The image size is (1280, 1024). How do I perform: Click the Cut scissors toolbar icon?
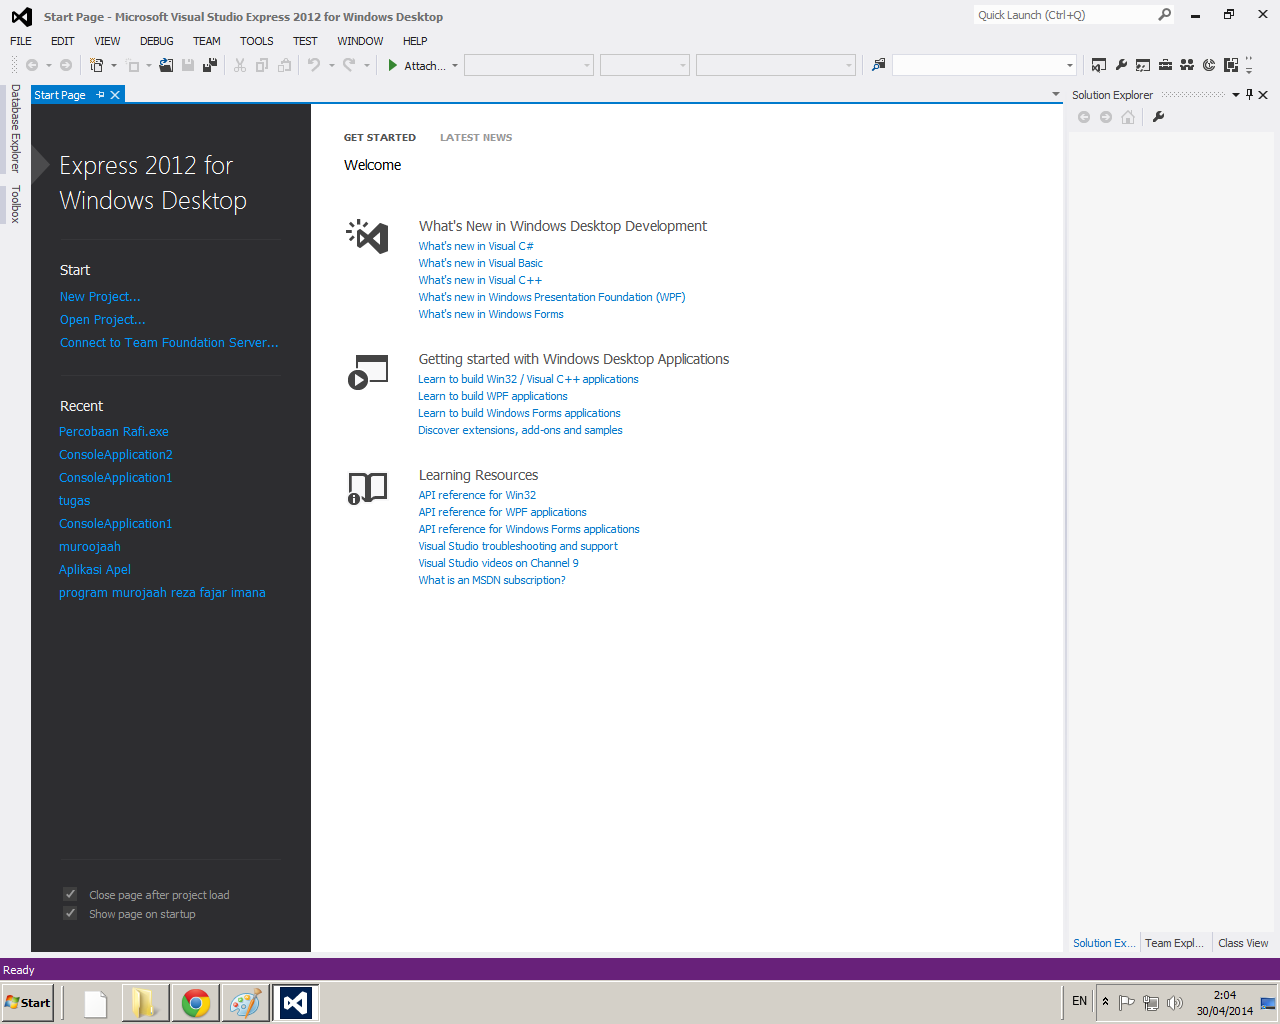240,65
